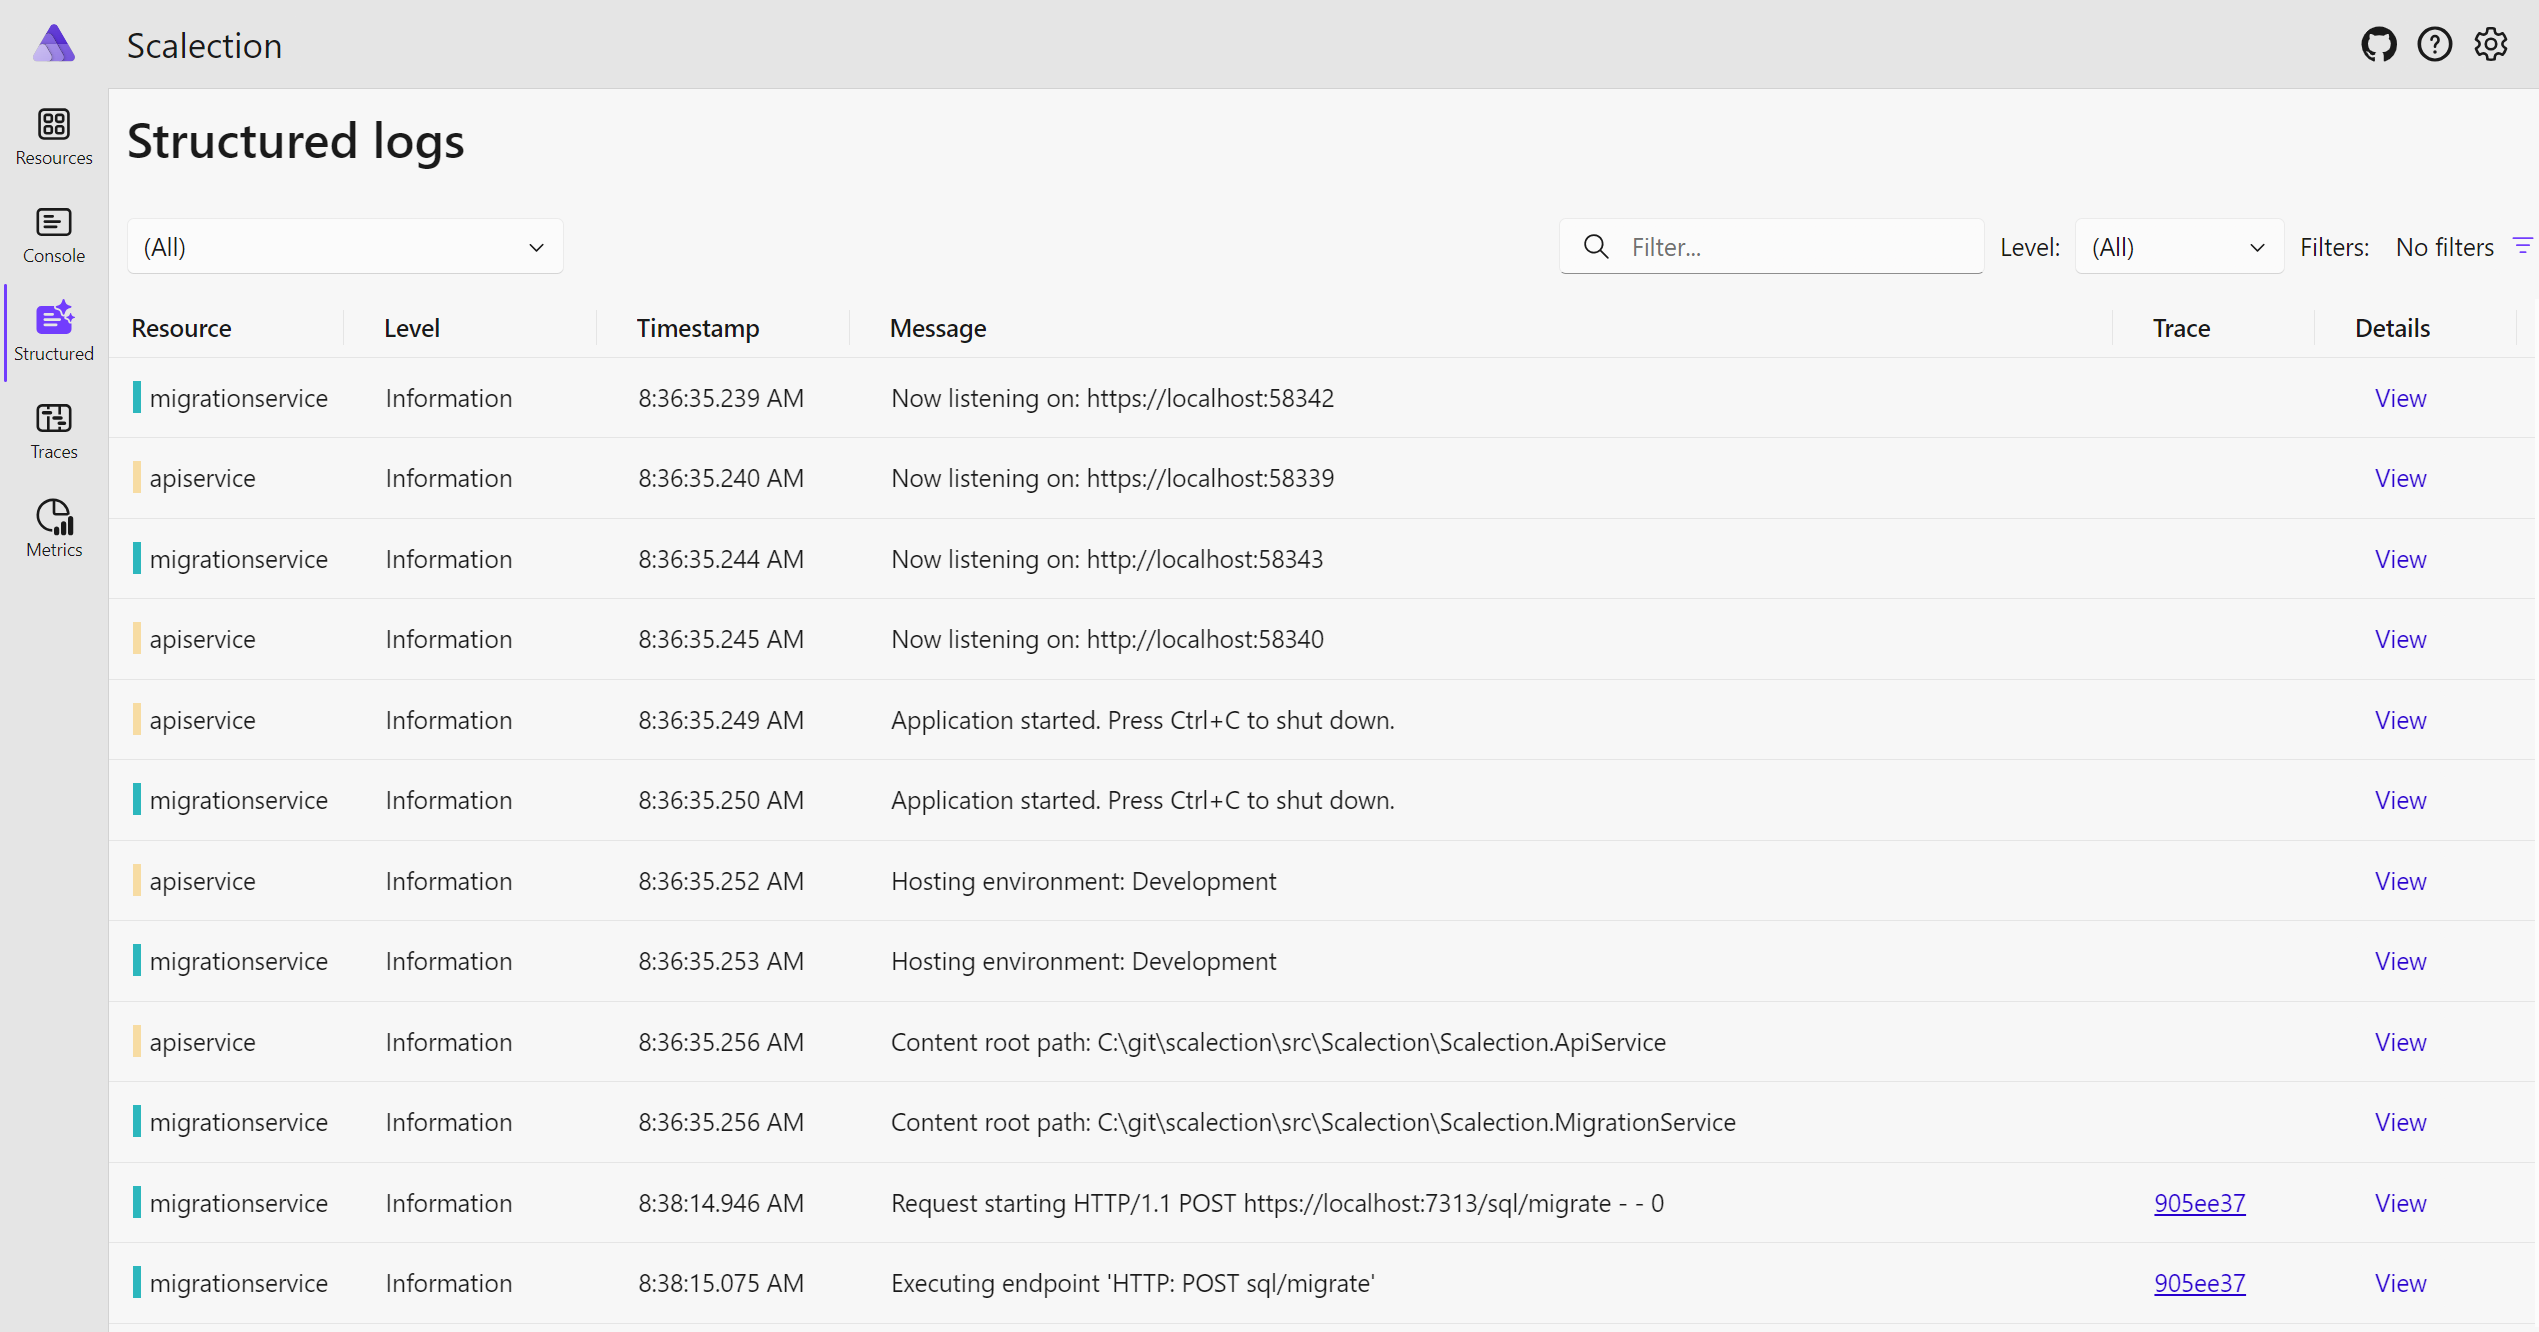
Task: Open trace 905ee37 for Executing endpoint row
Action: pos(2199,1283)
